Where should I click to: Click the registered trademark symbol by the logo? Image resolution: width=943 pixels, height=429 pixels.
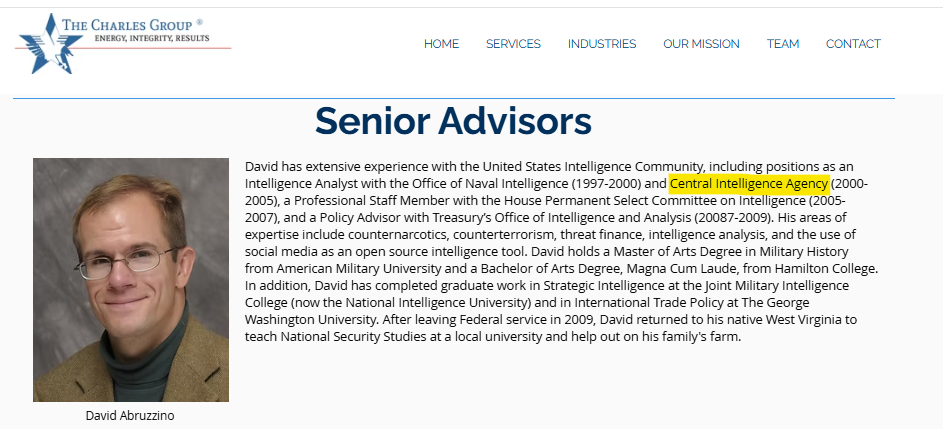click(199, 21)
